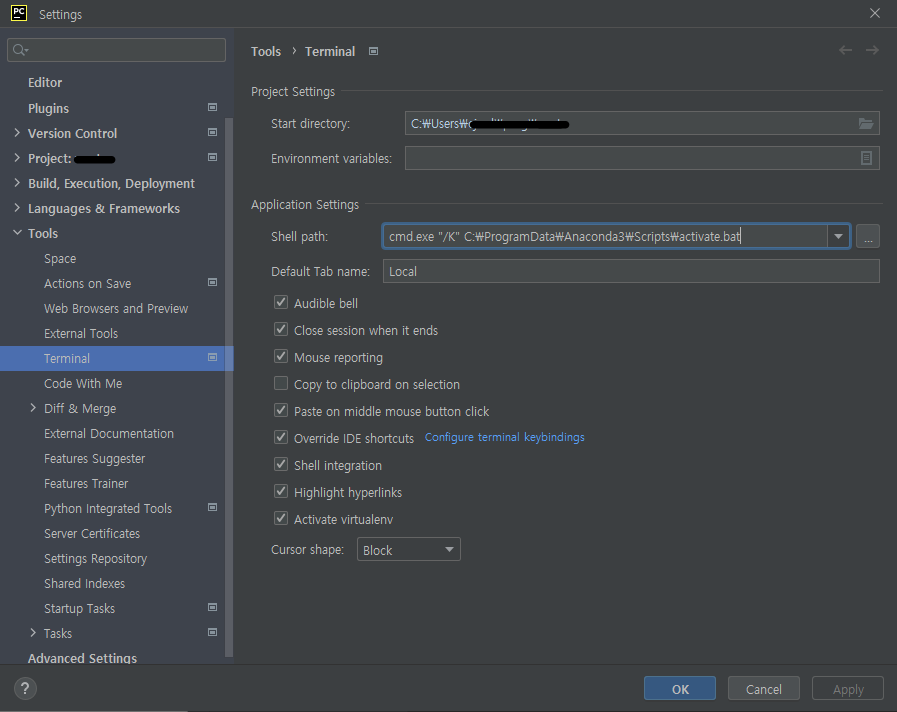Open help with the question mark button

[x=25, y=689]
